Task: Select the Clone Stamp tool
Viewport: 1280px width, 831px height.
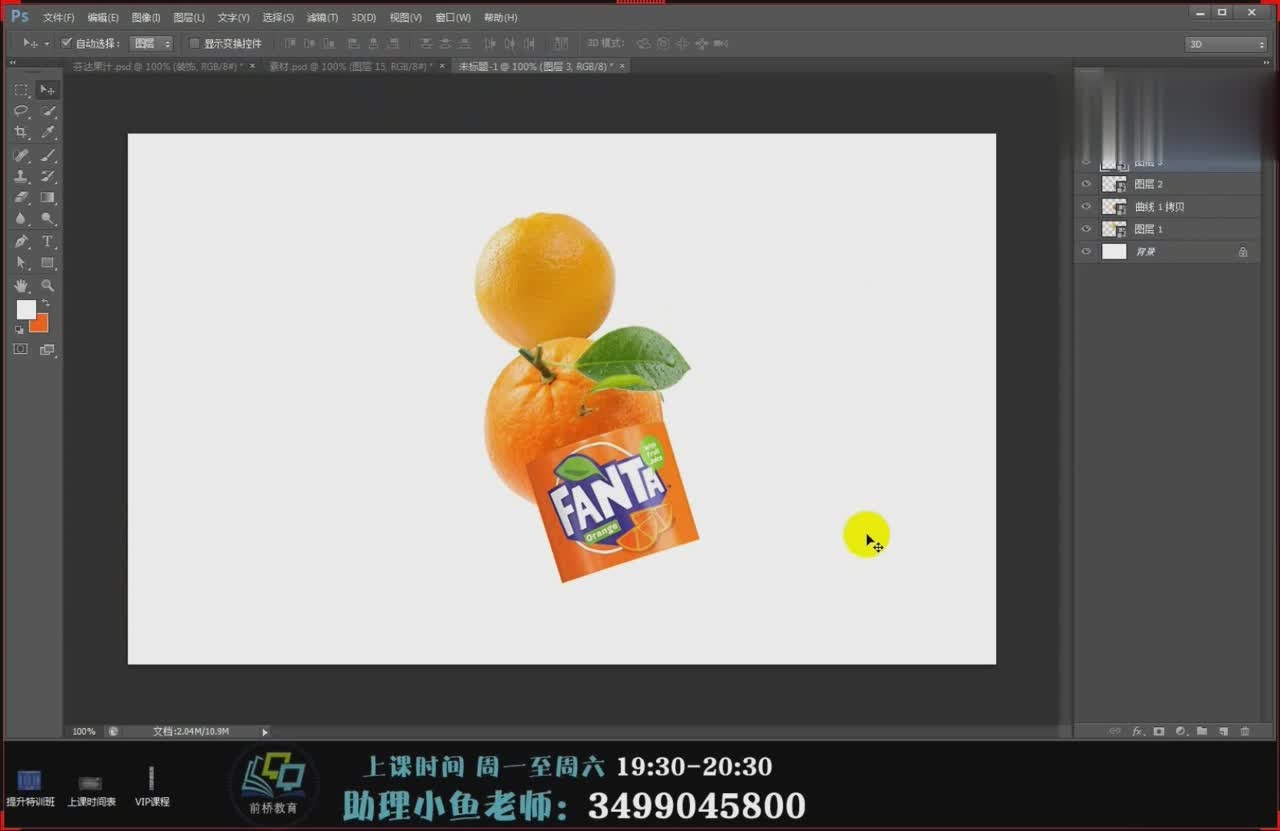Action: click(21, 176)
